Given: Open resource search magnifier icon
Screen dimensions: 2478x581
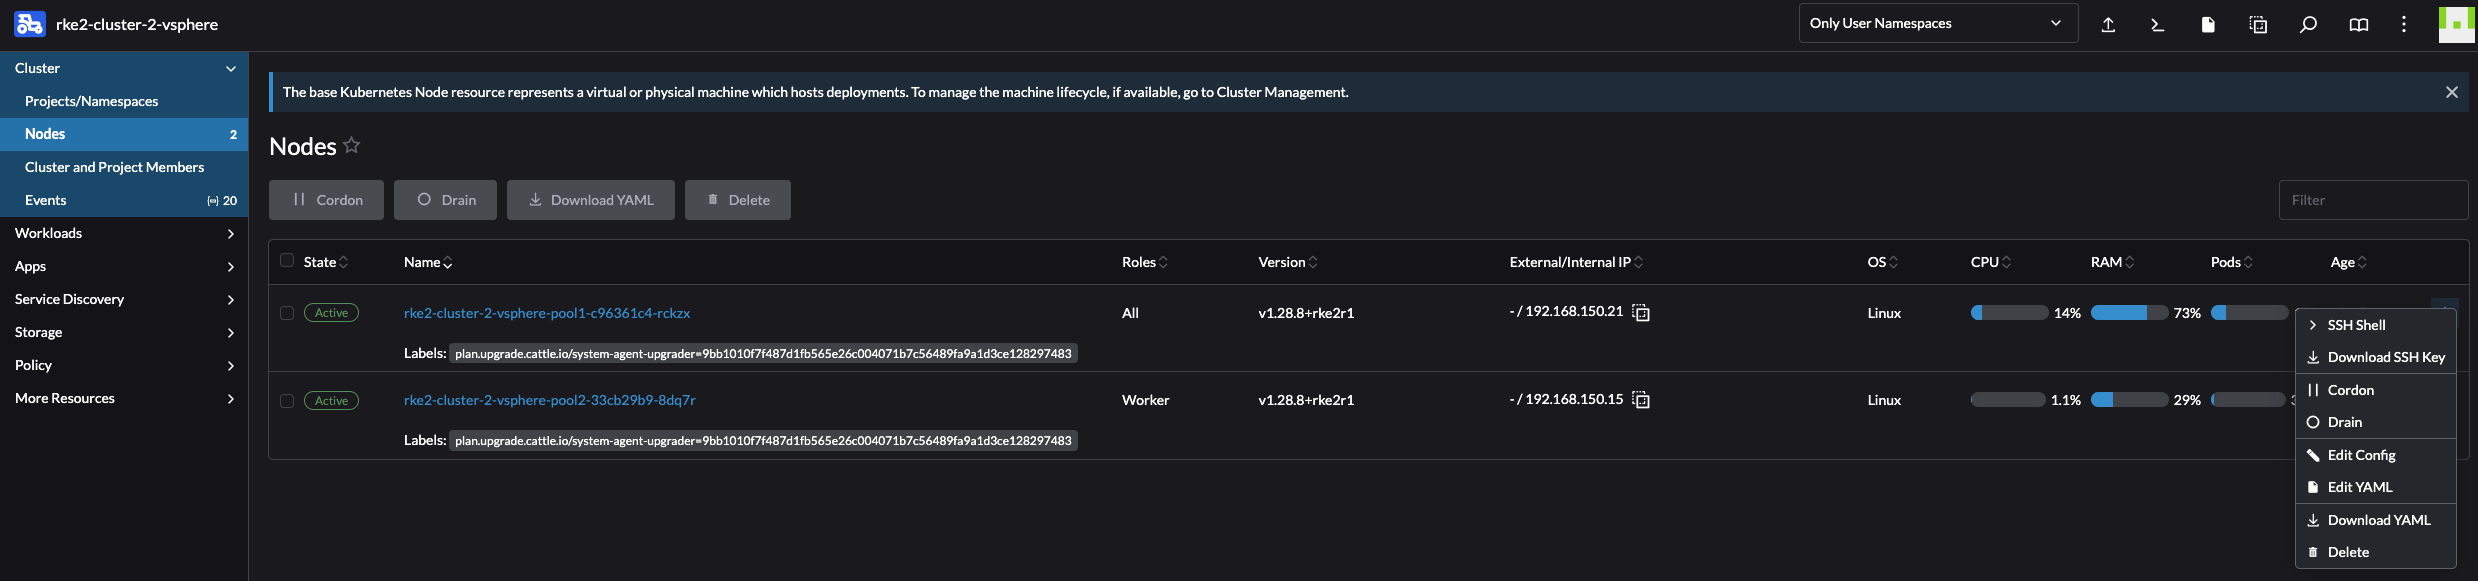Looking at the screenshot, I should [2308, 25].
